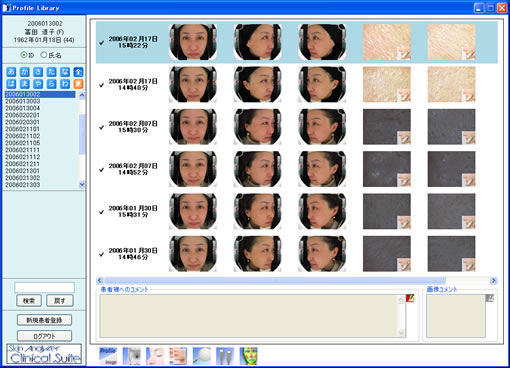Edit the image comment with its pencil icon
The height and width of the screenshot is (368, 510).
pyautogui.click(x=489, y=298)
